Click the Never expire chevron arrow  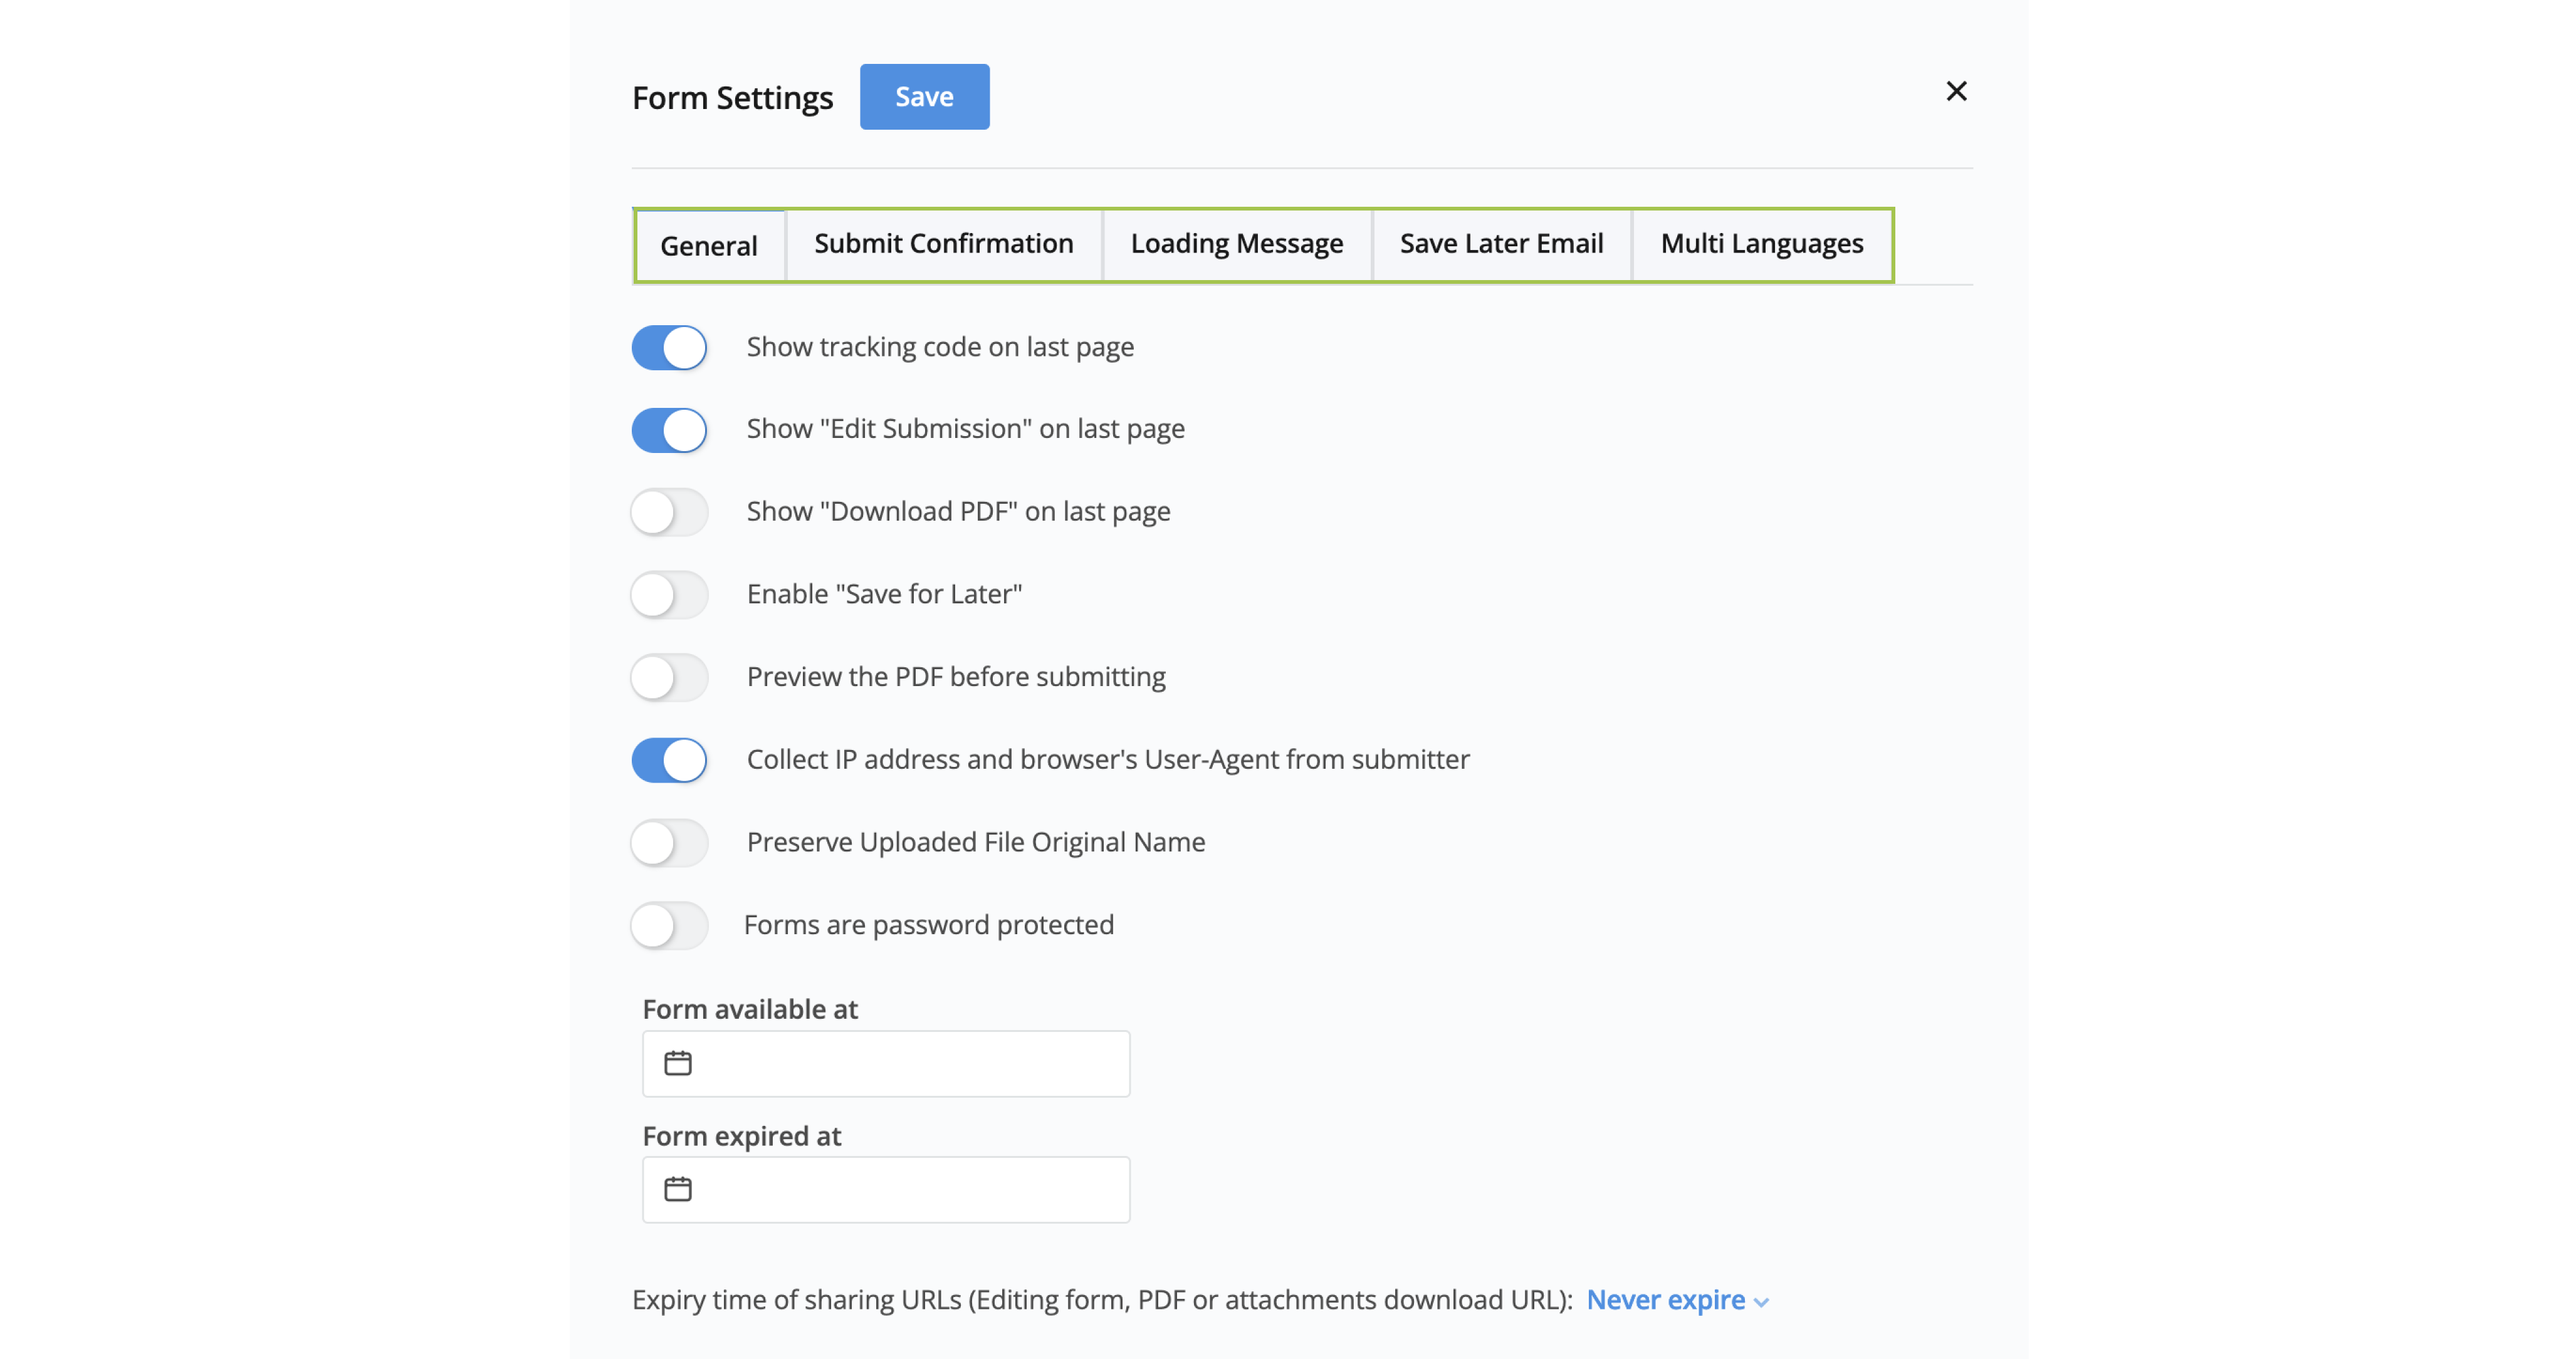pos(1762,1302)
